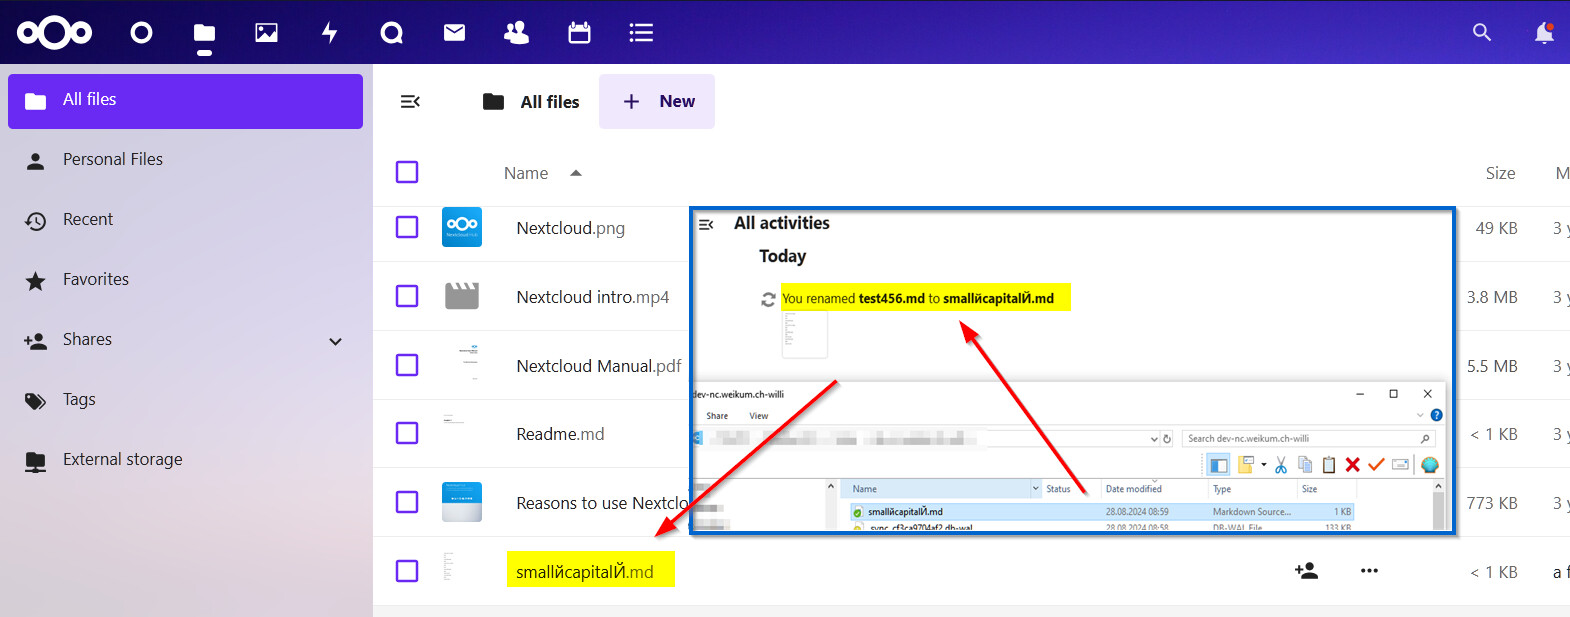Open the Photos app in top bar
This screenshot has height=617, width=1570.
266,33
